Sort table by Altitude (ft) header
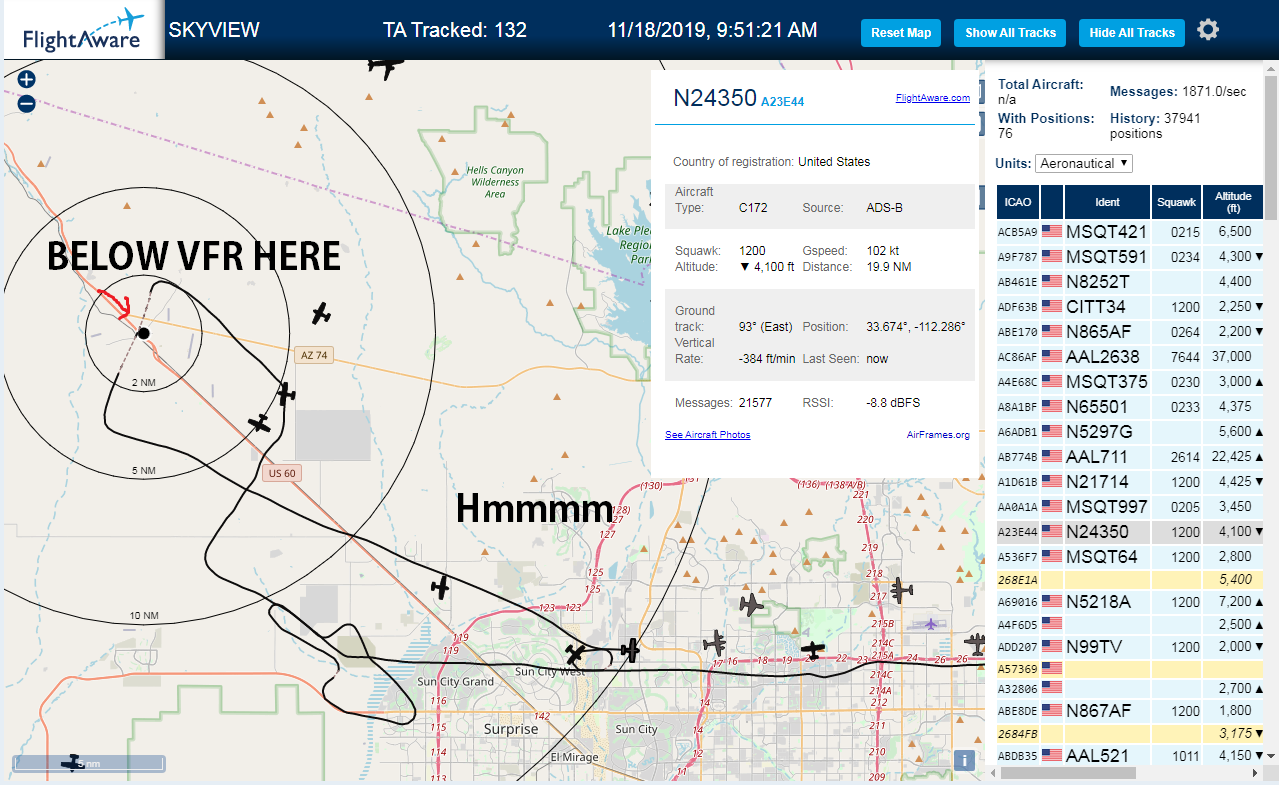This screenshot has width=1279, height=785. tap(1233, 202)
